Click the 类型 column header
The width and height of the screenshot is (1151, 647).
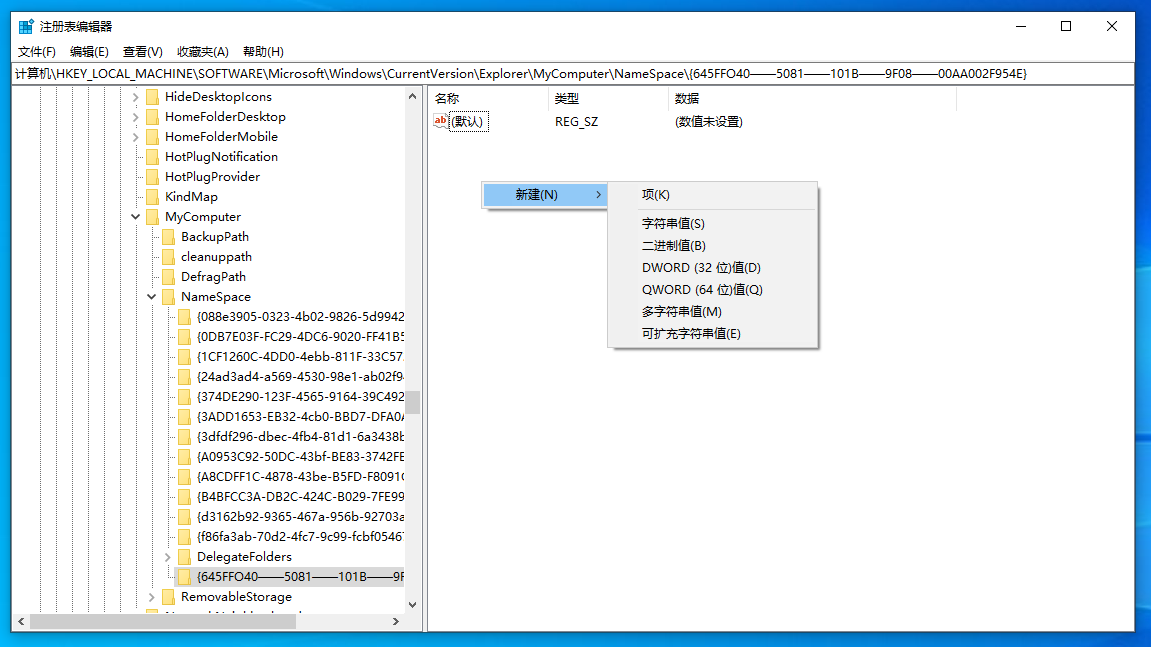567,98
